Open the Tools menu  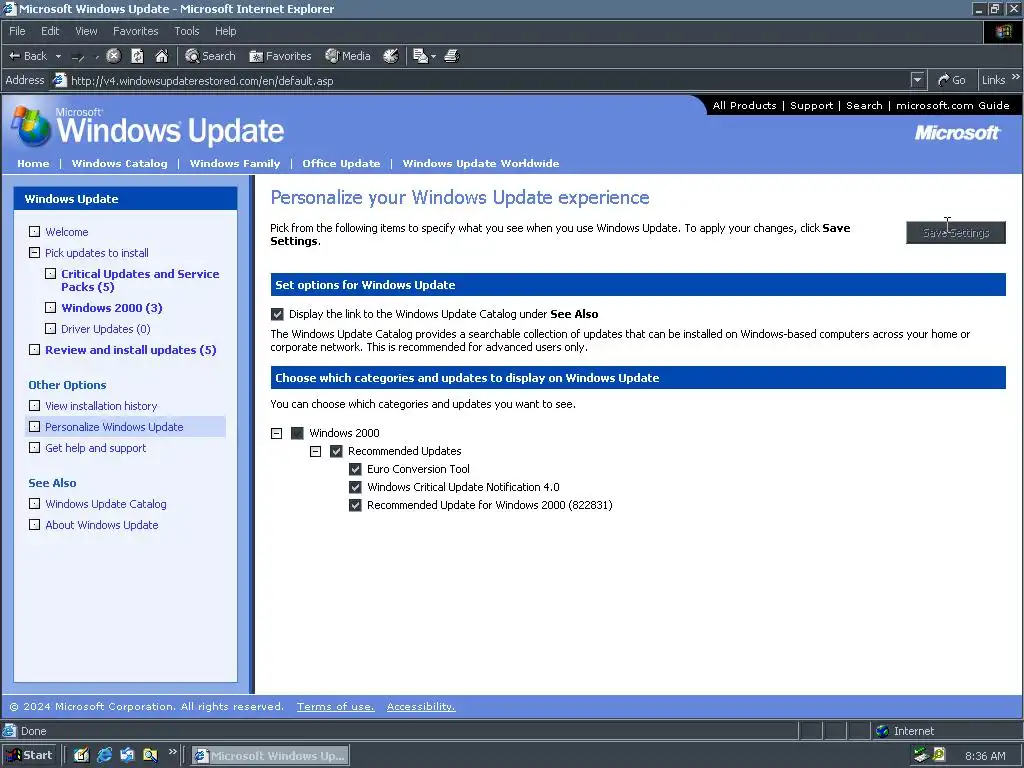tap(187, 31)
